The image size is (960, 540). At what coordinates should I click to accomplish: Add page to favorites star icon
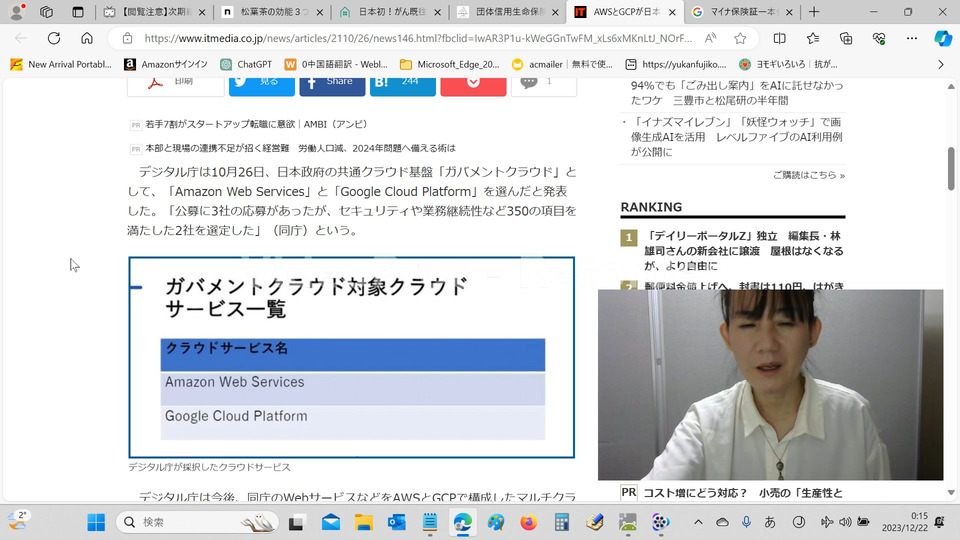740,38
